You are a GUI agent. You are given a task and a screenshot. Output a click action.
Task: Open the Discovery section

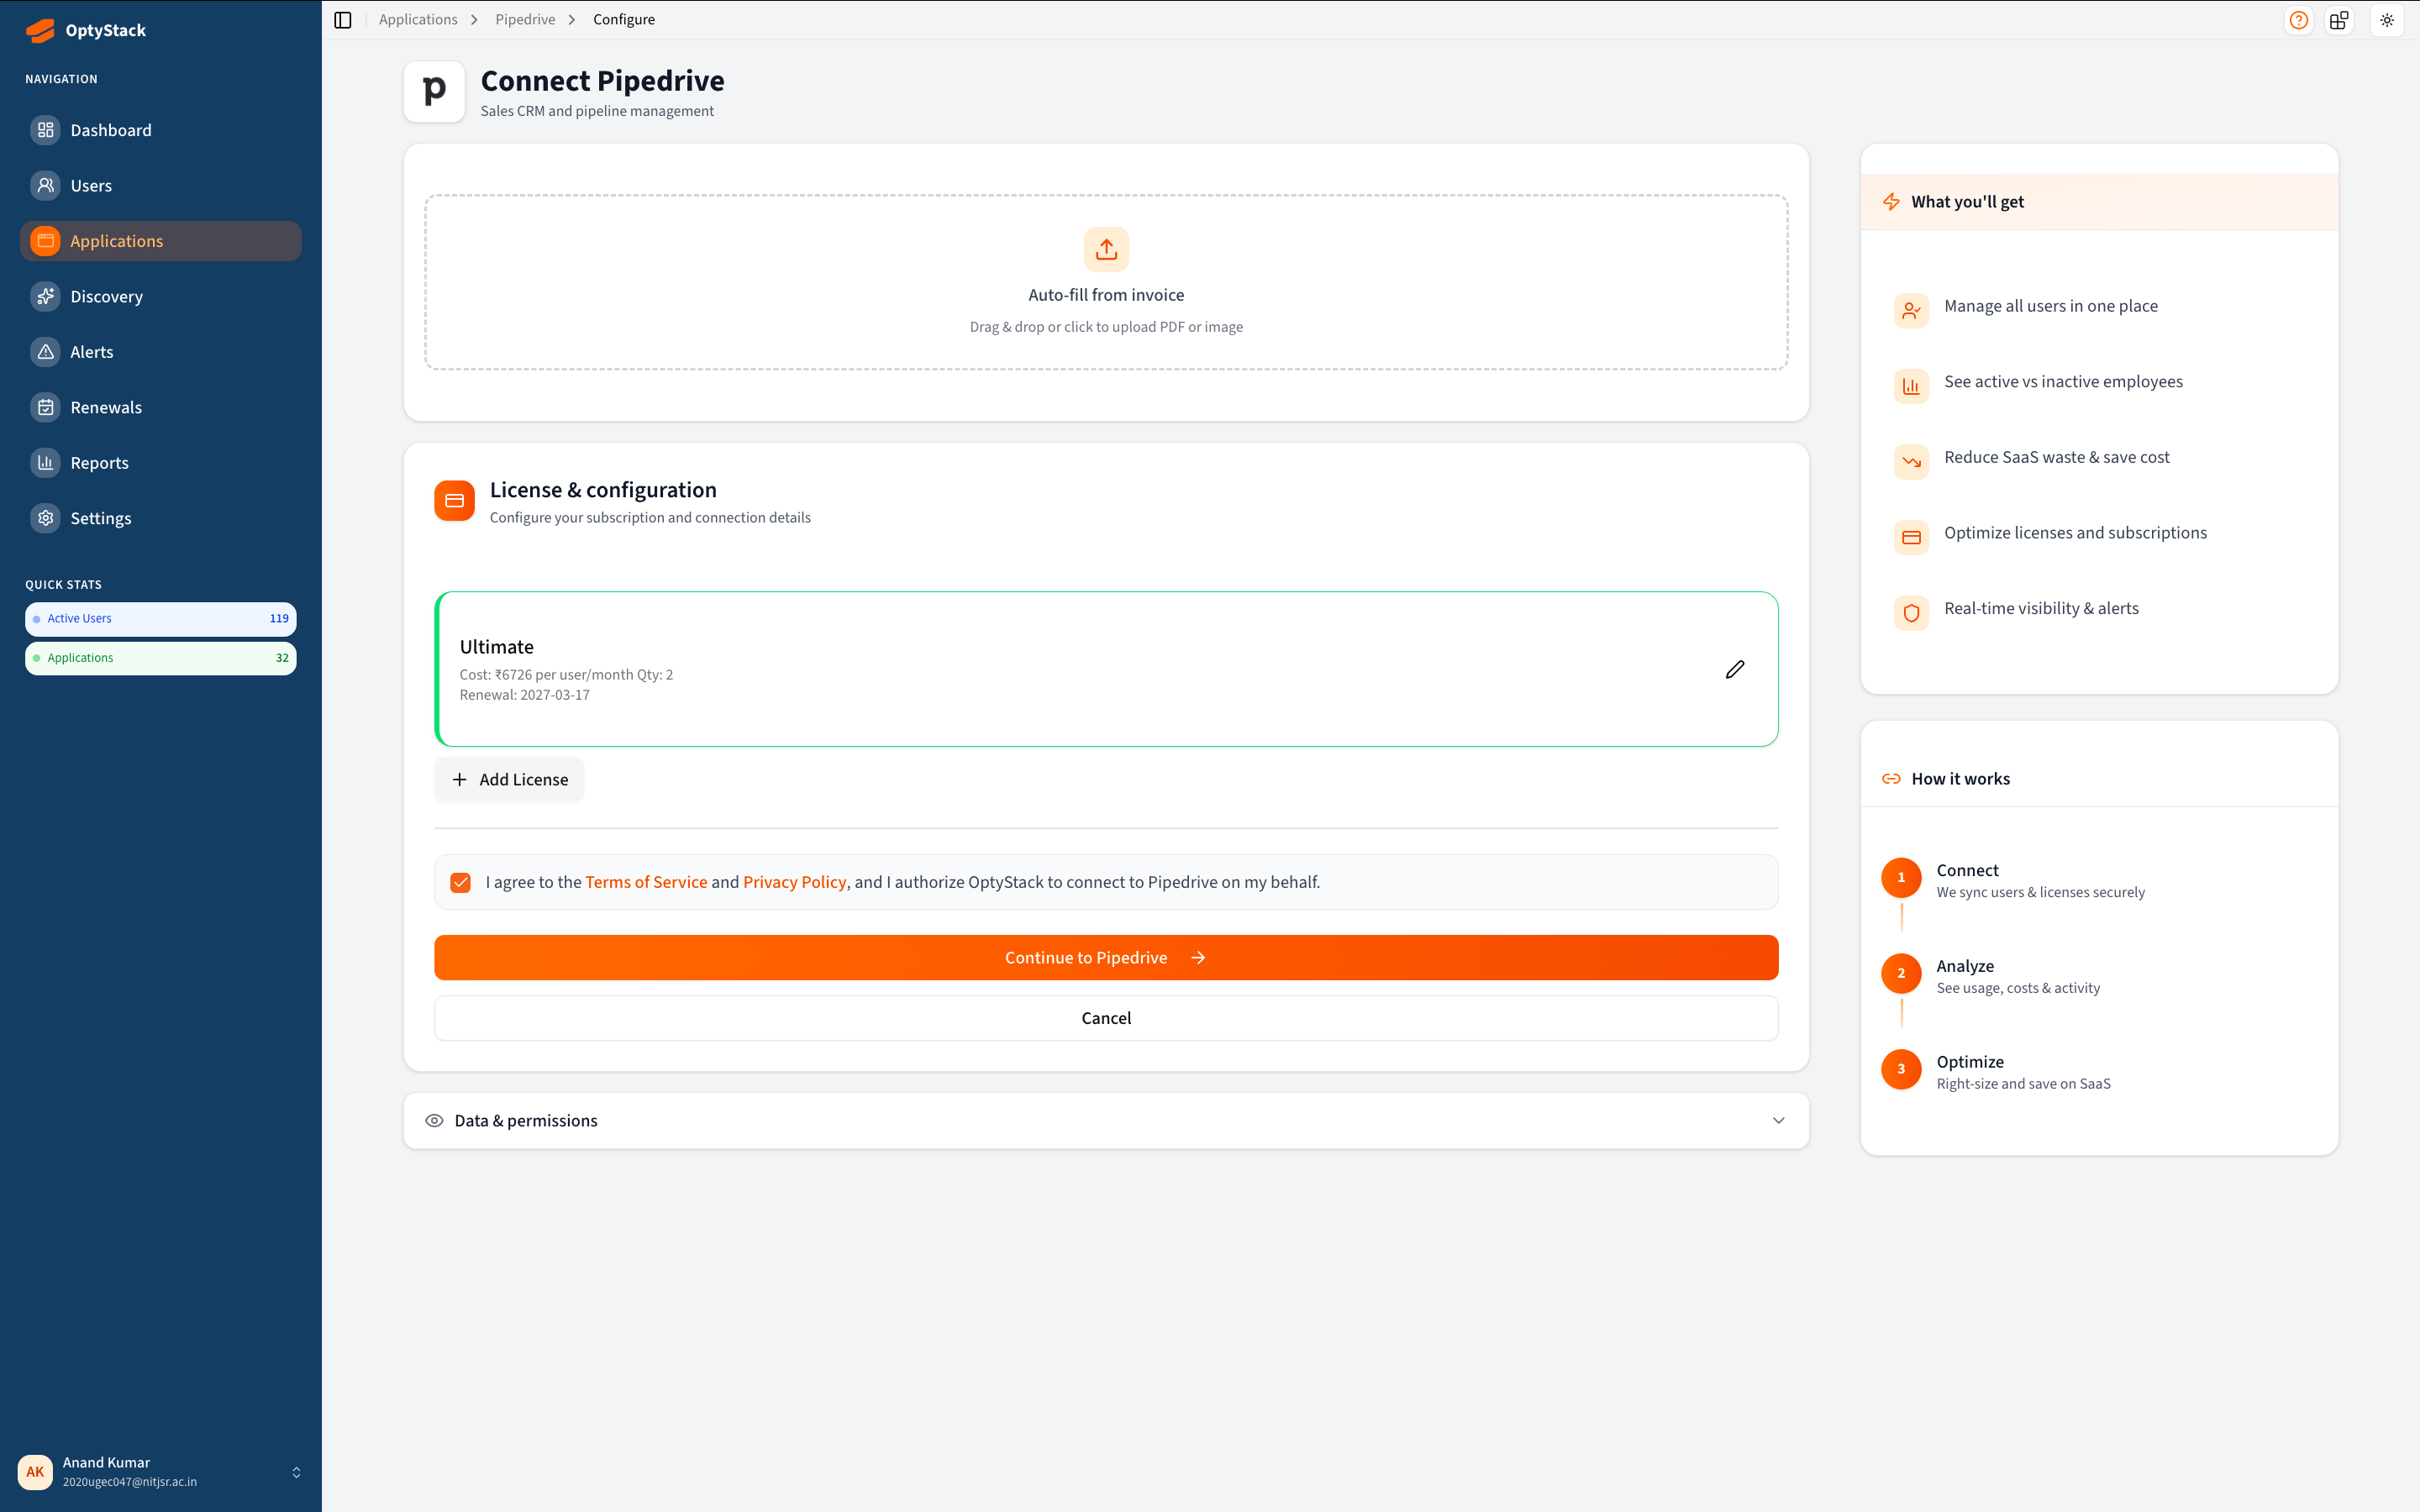[x=160, y=297]
